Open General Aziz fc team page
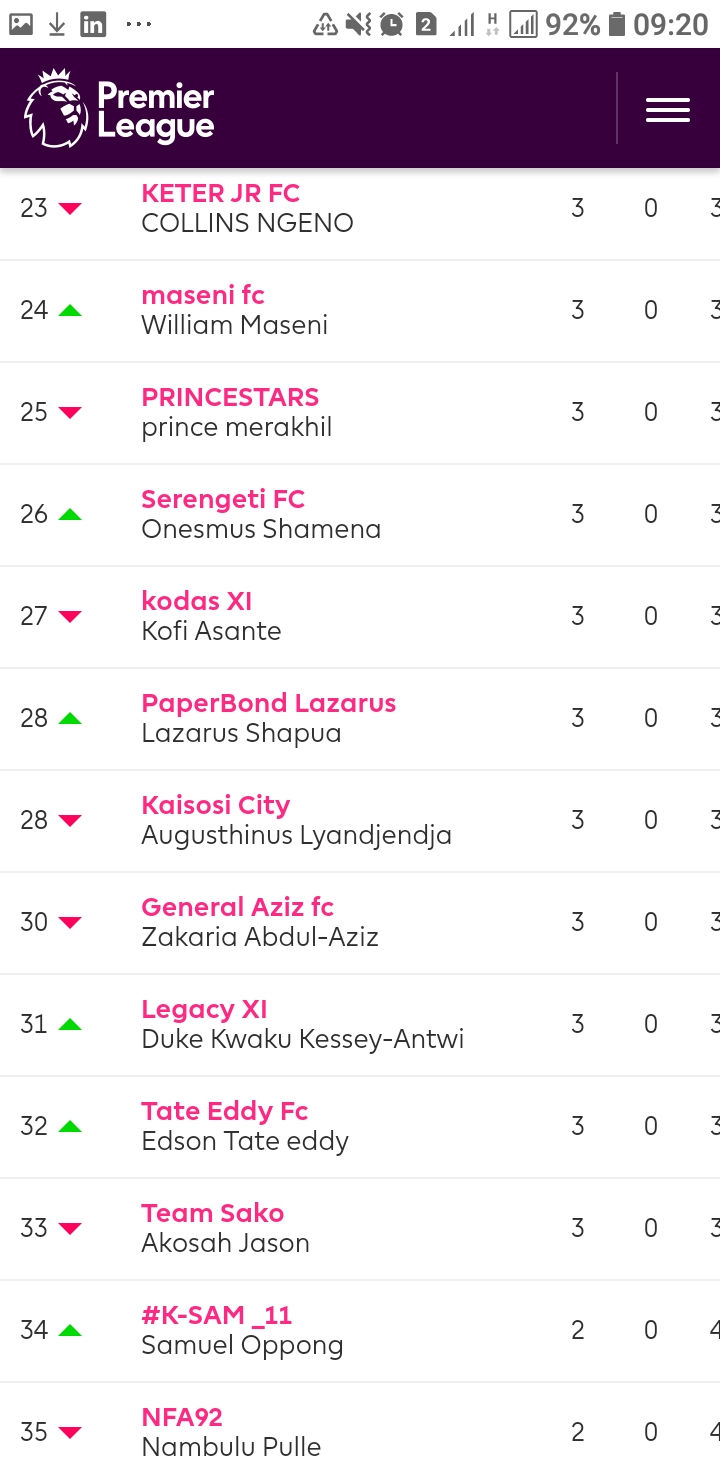Viewport: 720px width, 1480px height. coord(237,907)
